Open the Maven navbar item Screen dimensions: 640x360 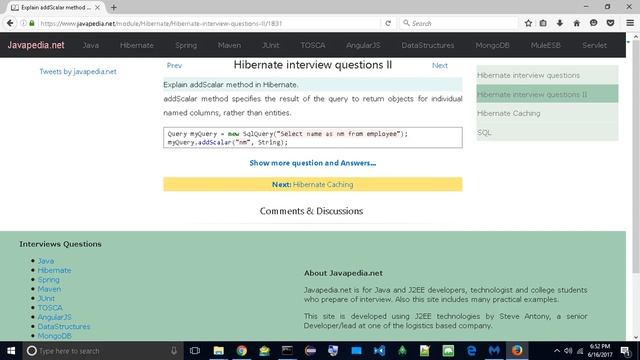tap(229, 45)
